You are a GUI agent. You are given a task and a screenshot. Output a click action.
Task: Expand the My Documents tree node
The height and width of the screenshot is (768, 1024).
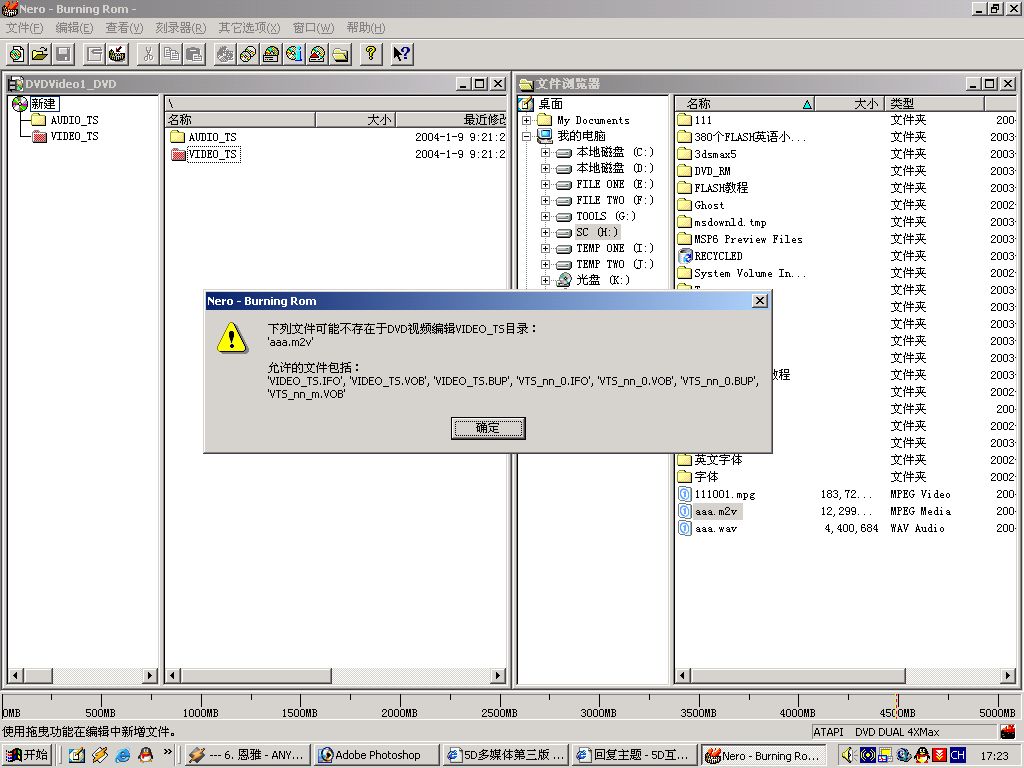click(526, 120)
